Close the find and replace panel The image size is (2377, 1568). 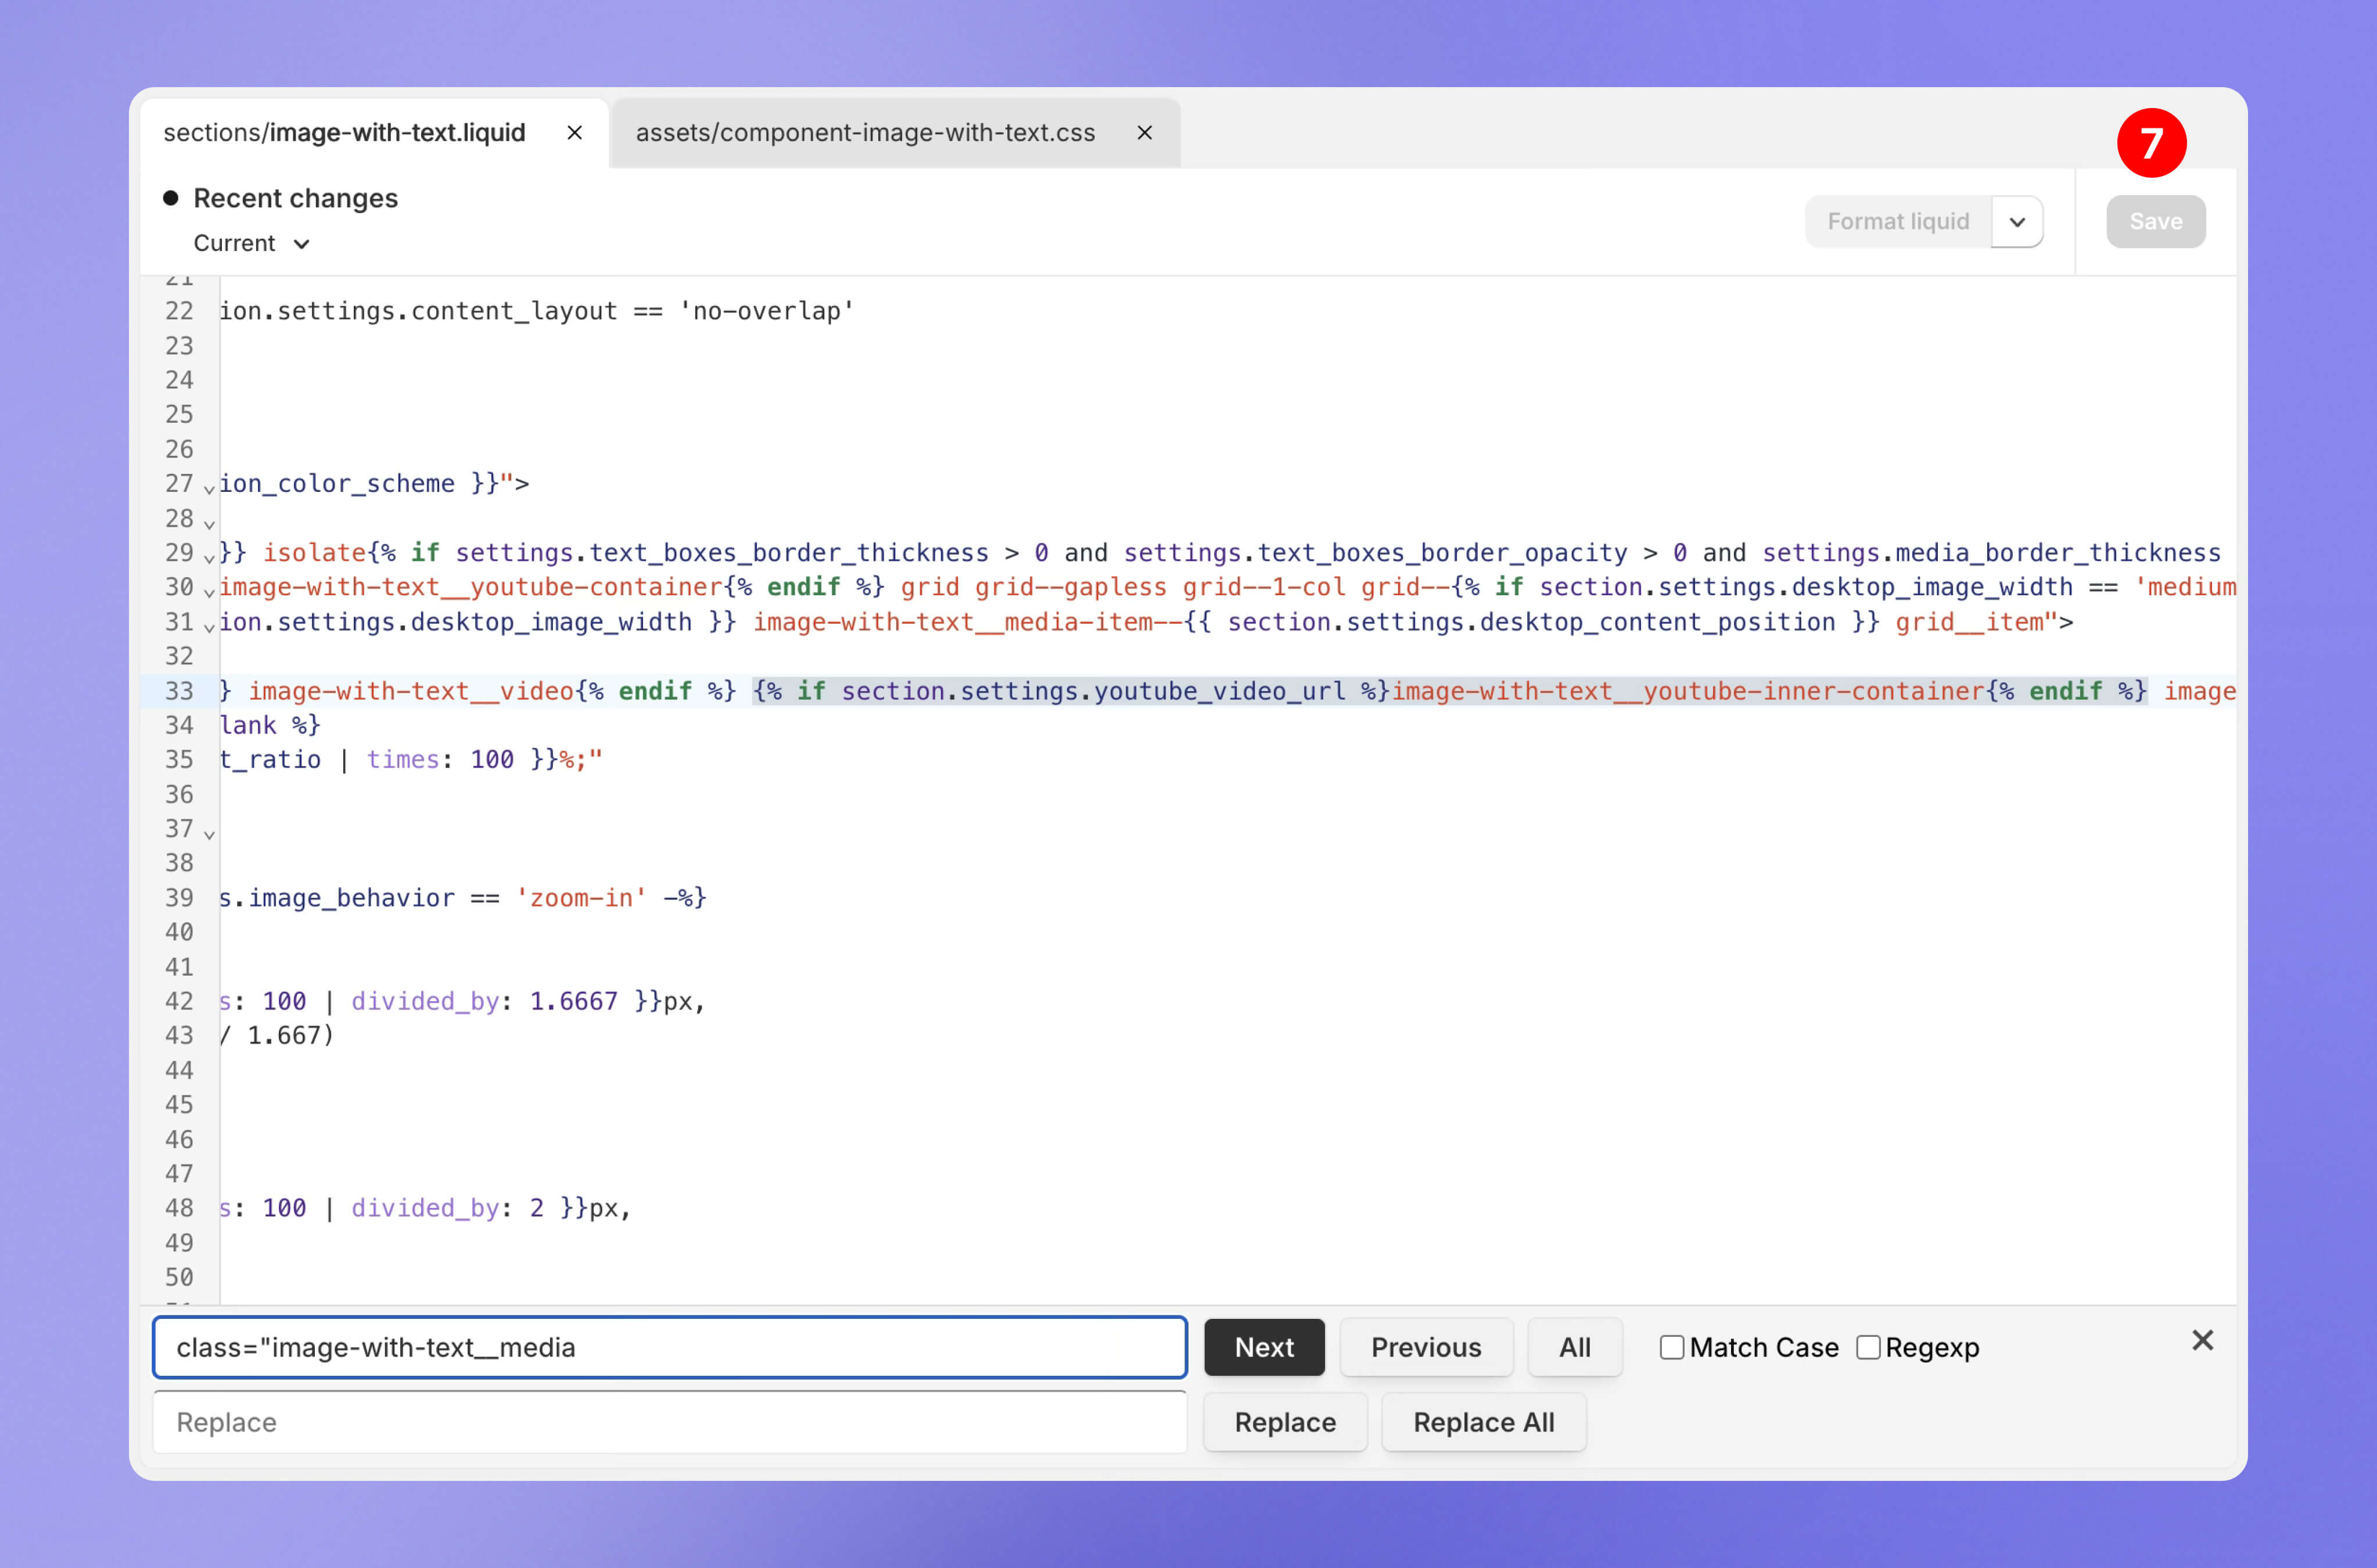[x=2202, y=1340]
